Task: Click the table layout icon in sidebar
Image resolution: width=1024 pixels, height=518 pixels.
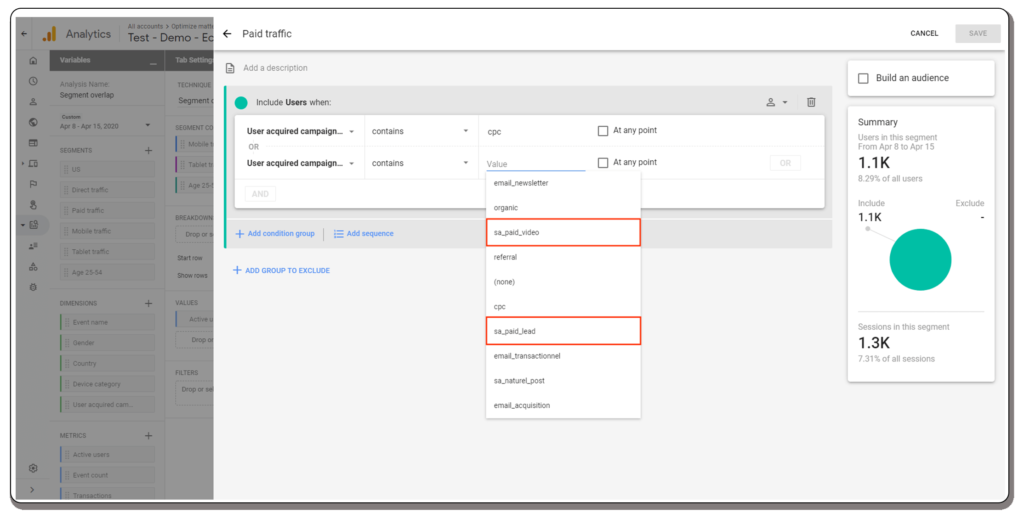Action: tap(33, 143)
